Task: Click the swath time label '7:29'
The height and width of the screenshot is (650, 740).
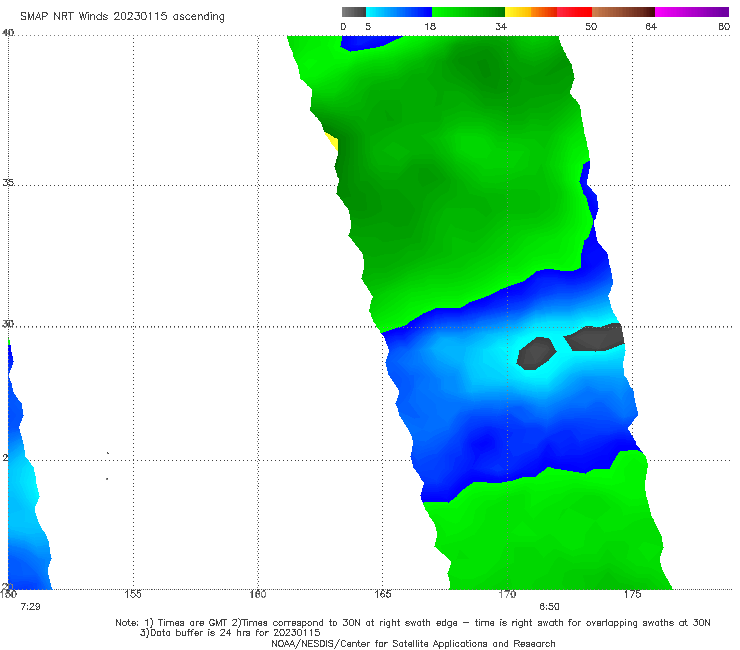Action: (30, 607)
